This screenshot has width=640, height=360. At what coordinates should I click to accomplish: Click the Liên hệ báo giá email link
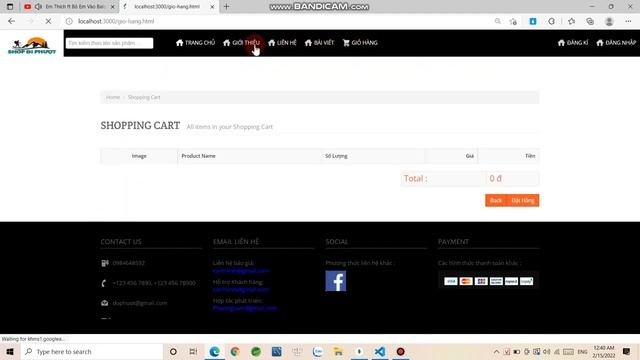(x=241, y=271)
